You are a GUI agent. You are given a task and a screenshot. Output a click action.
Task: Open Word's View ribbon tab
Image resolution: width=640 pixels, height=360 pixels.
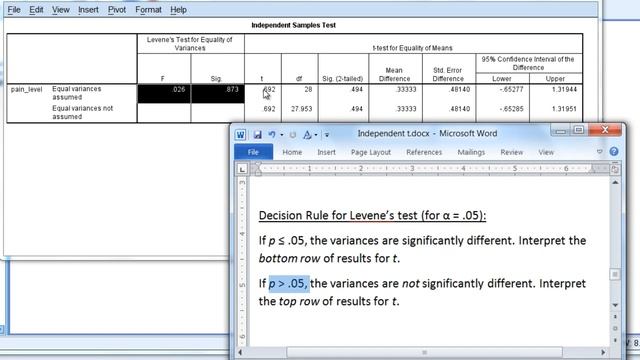click(x=546, y=152)
